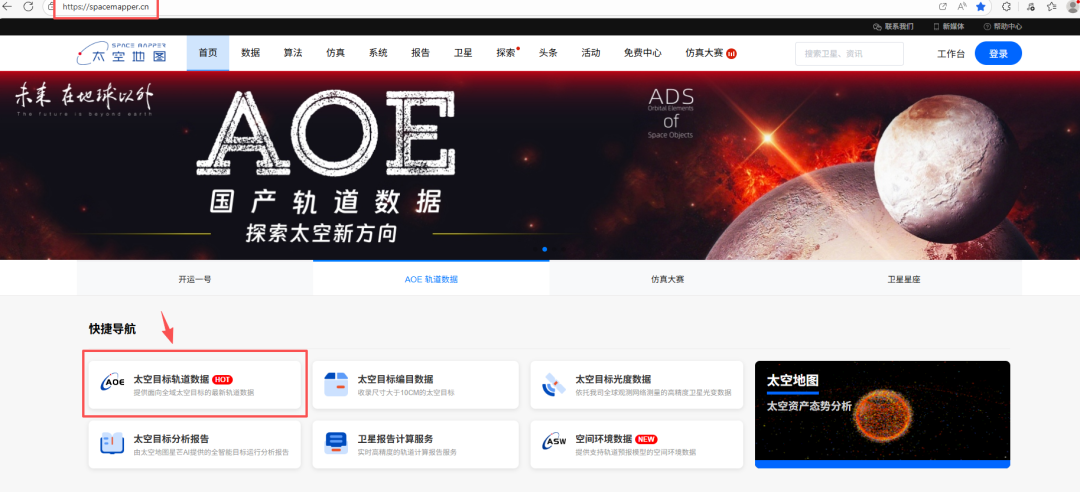Screen dimensions: 1080x492
Task: Open the 探索 navigation menu
Action: pos(506,53)
